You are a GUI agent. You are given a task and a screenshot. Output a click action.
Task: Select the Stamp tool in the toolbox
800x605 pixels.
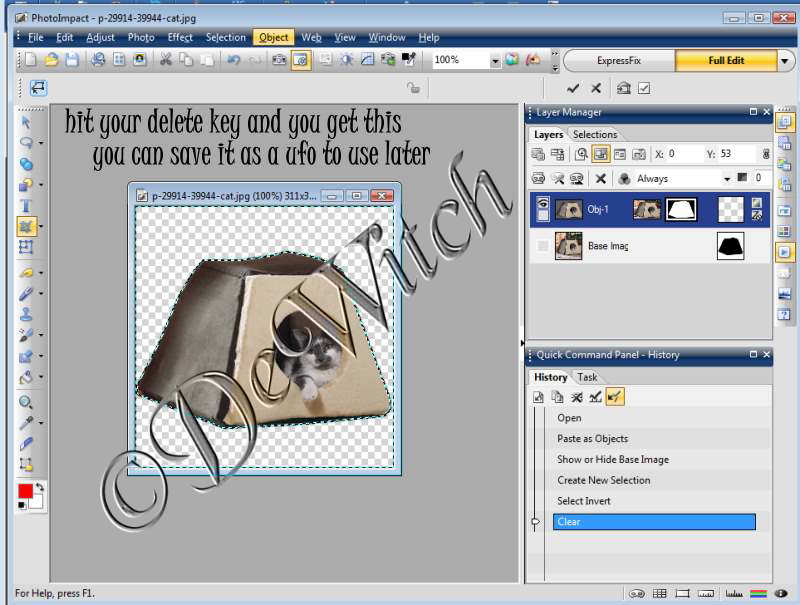26,313
